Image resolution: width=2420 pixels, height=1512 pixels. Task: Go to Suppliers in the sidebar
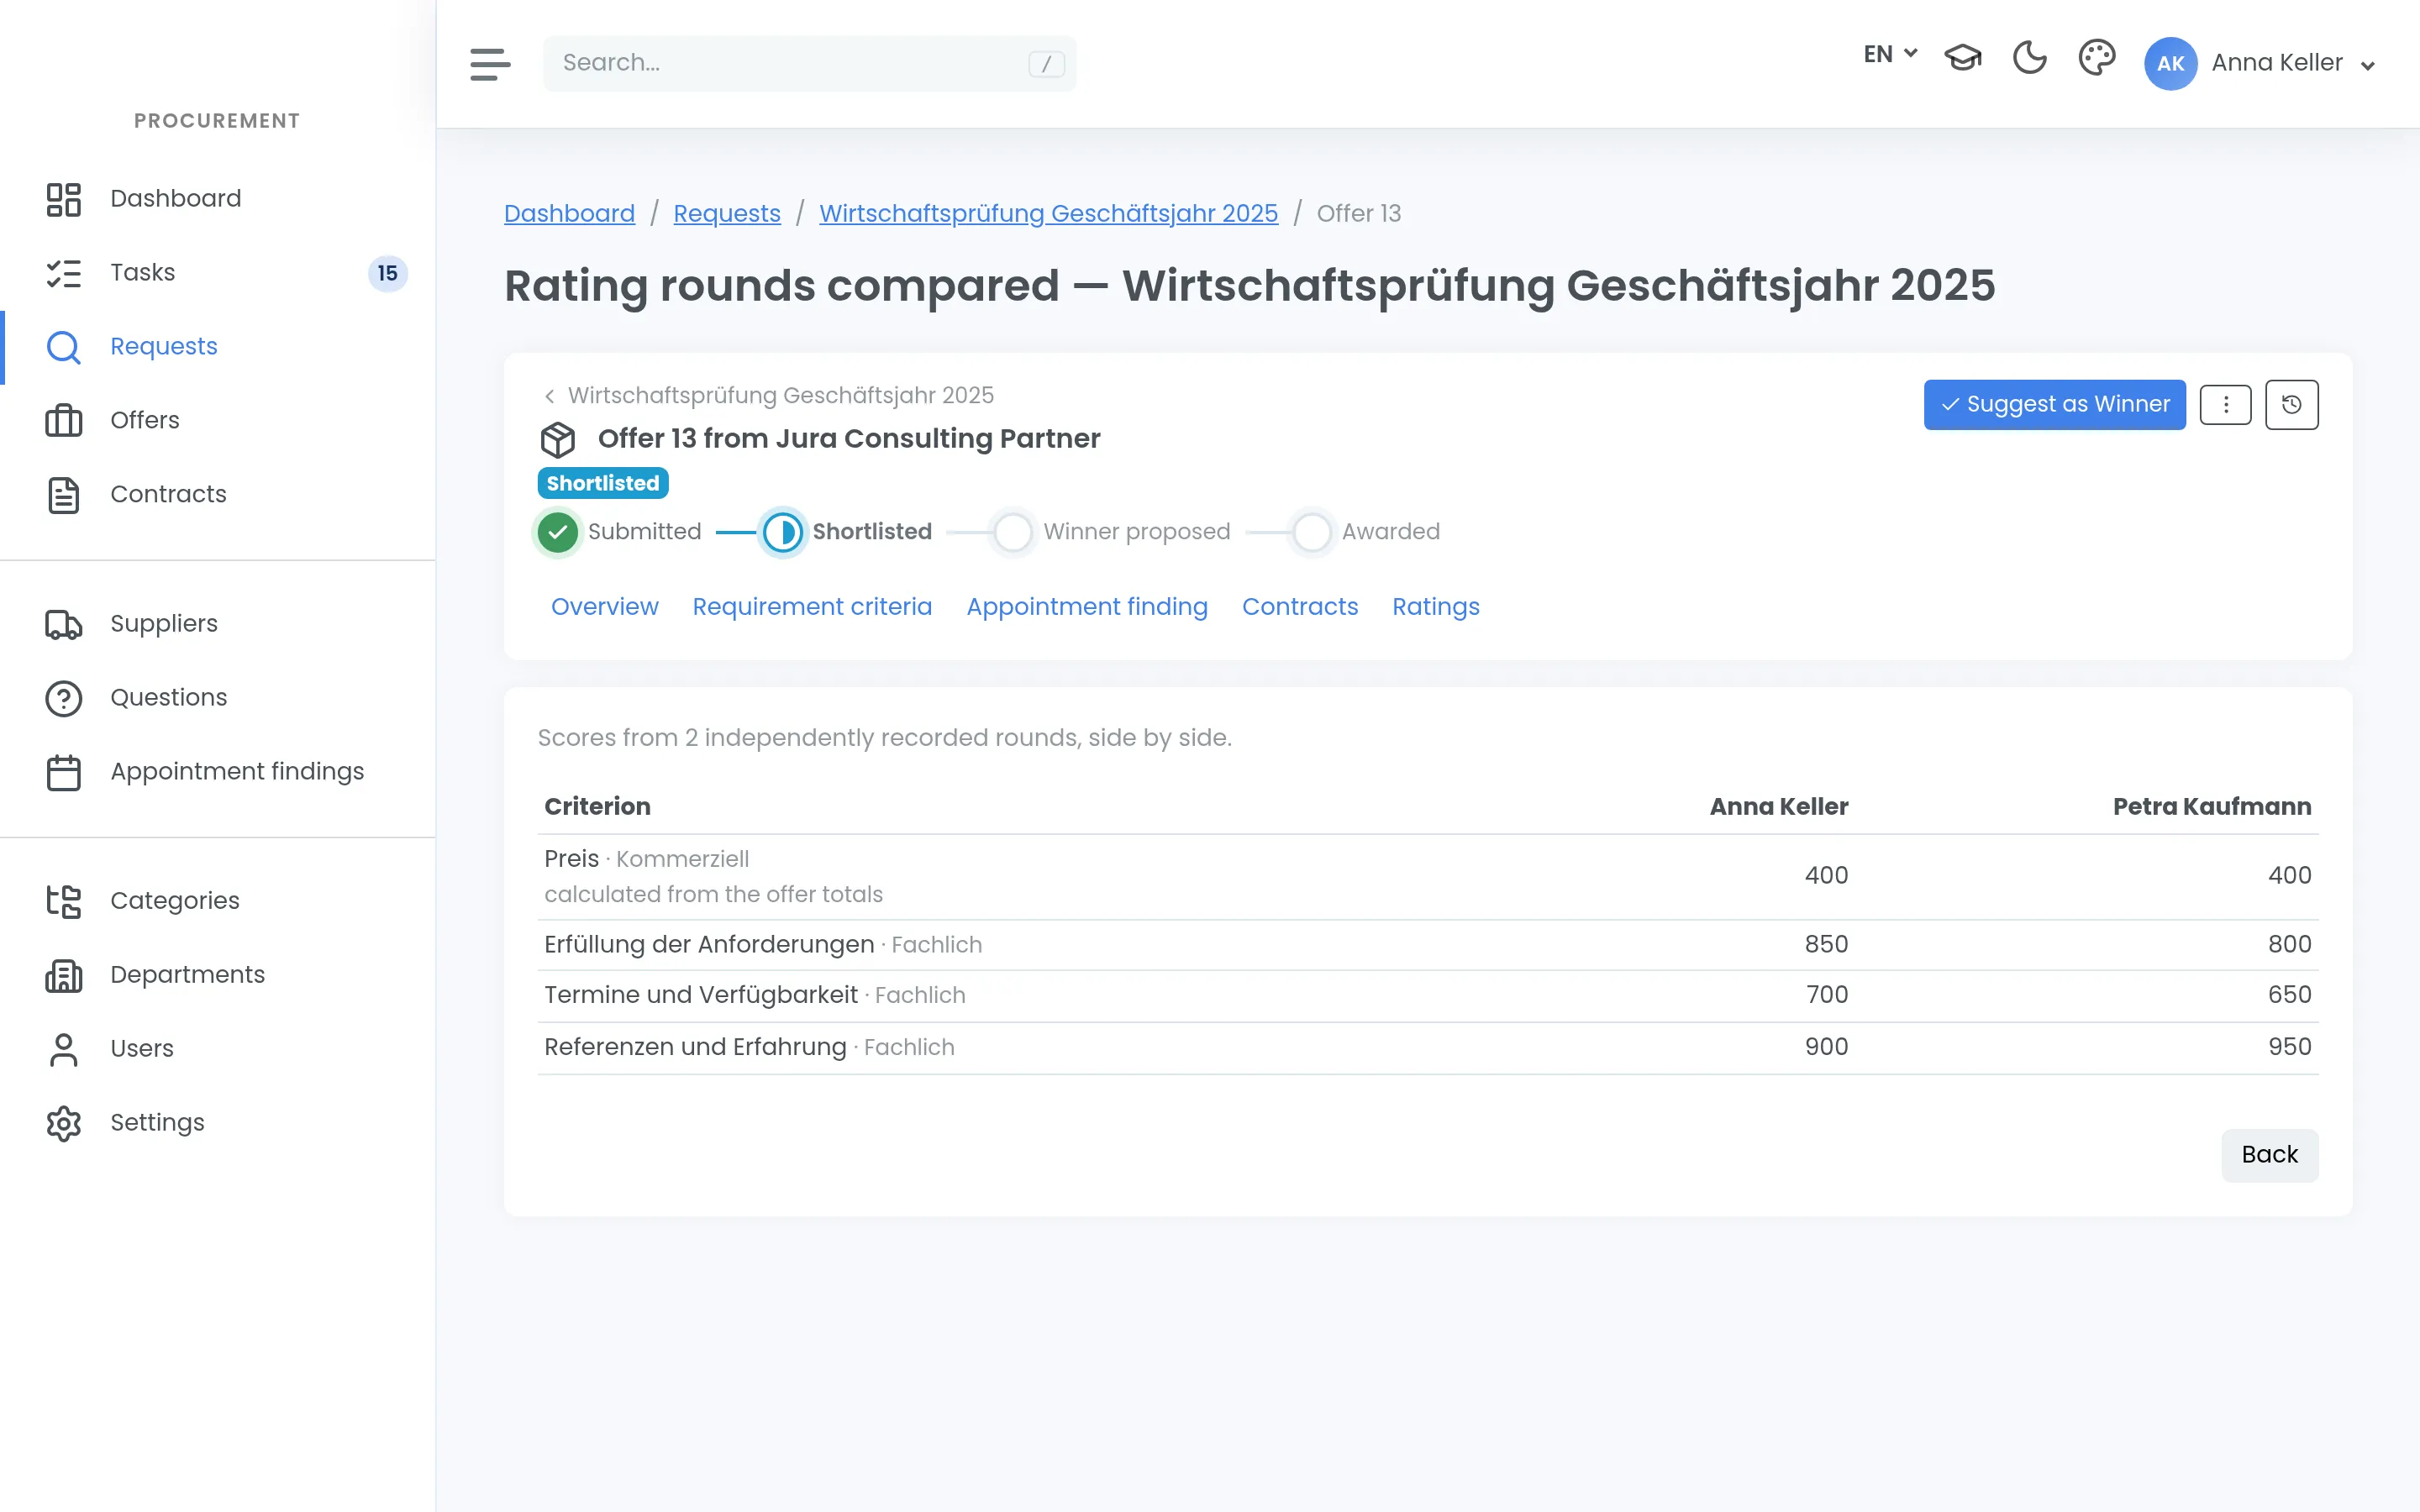pos(217,623)
